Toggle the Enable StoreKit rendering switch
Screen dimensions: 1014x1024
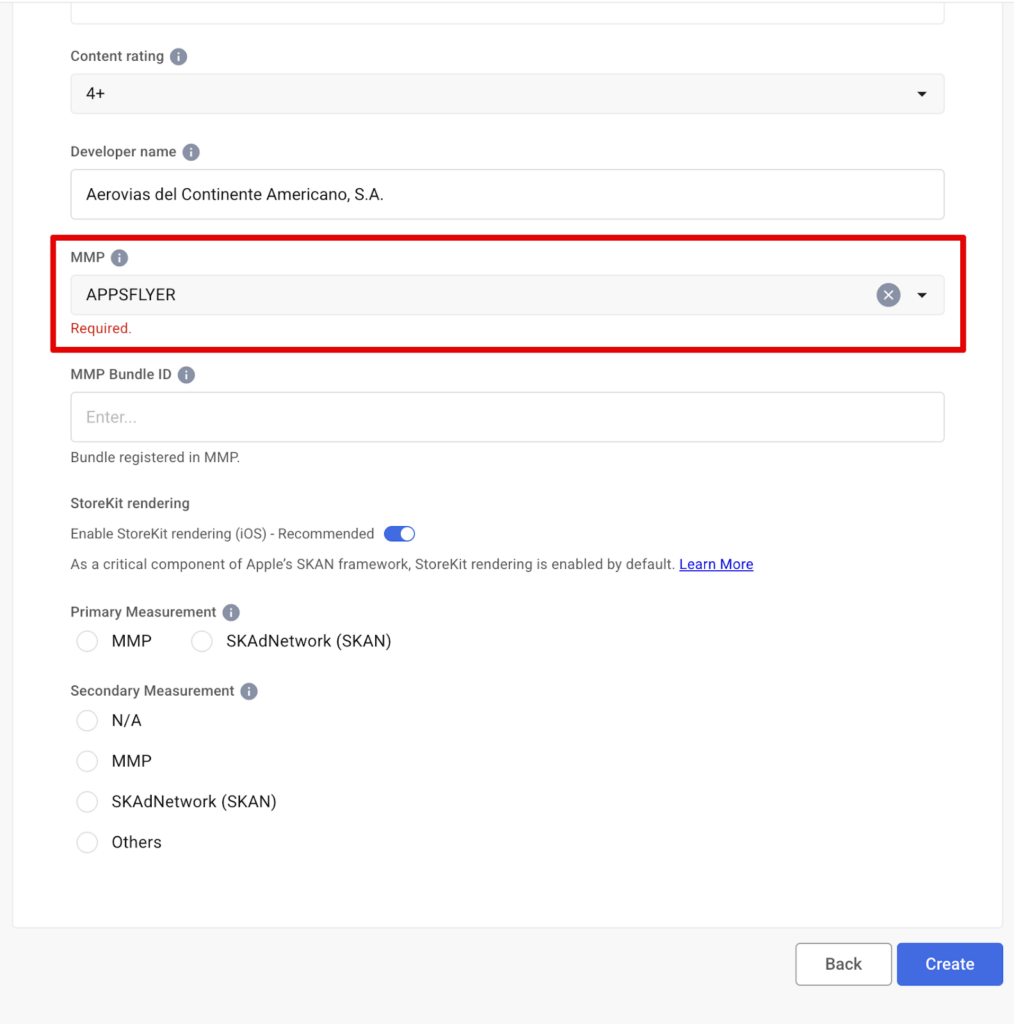[x=399, y=534]
